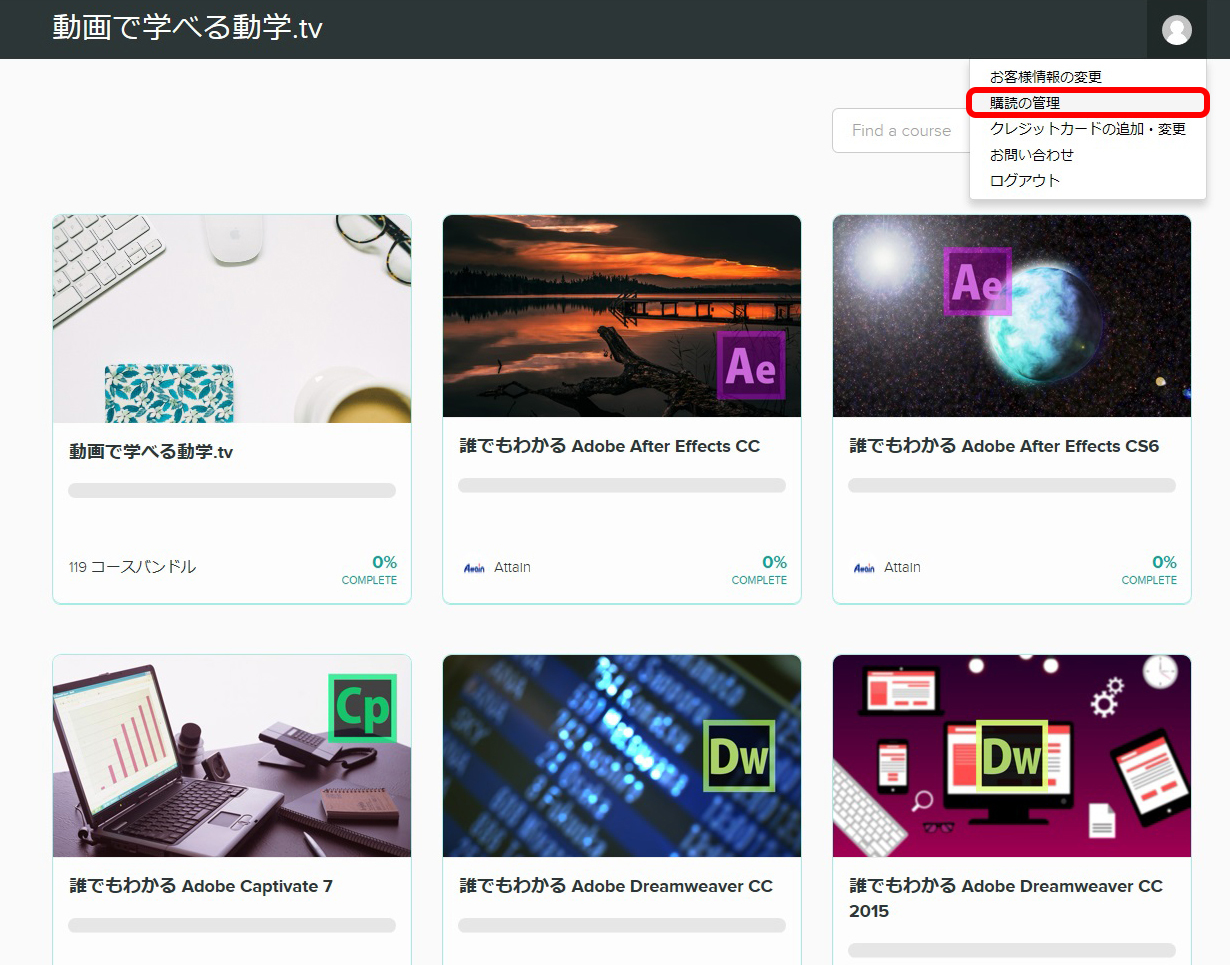
Task: Click the 誰でもわかる Adobe Dreamweaver CC 2015 title
Action: coord(1006,898)
